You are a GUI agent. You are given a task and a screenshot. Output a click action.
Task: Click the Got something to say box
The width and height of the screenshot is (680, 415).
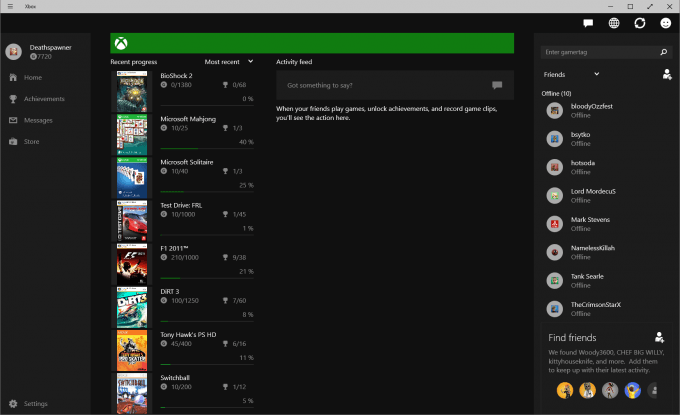coord(395,85)
